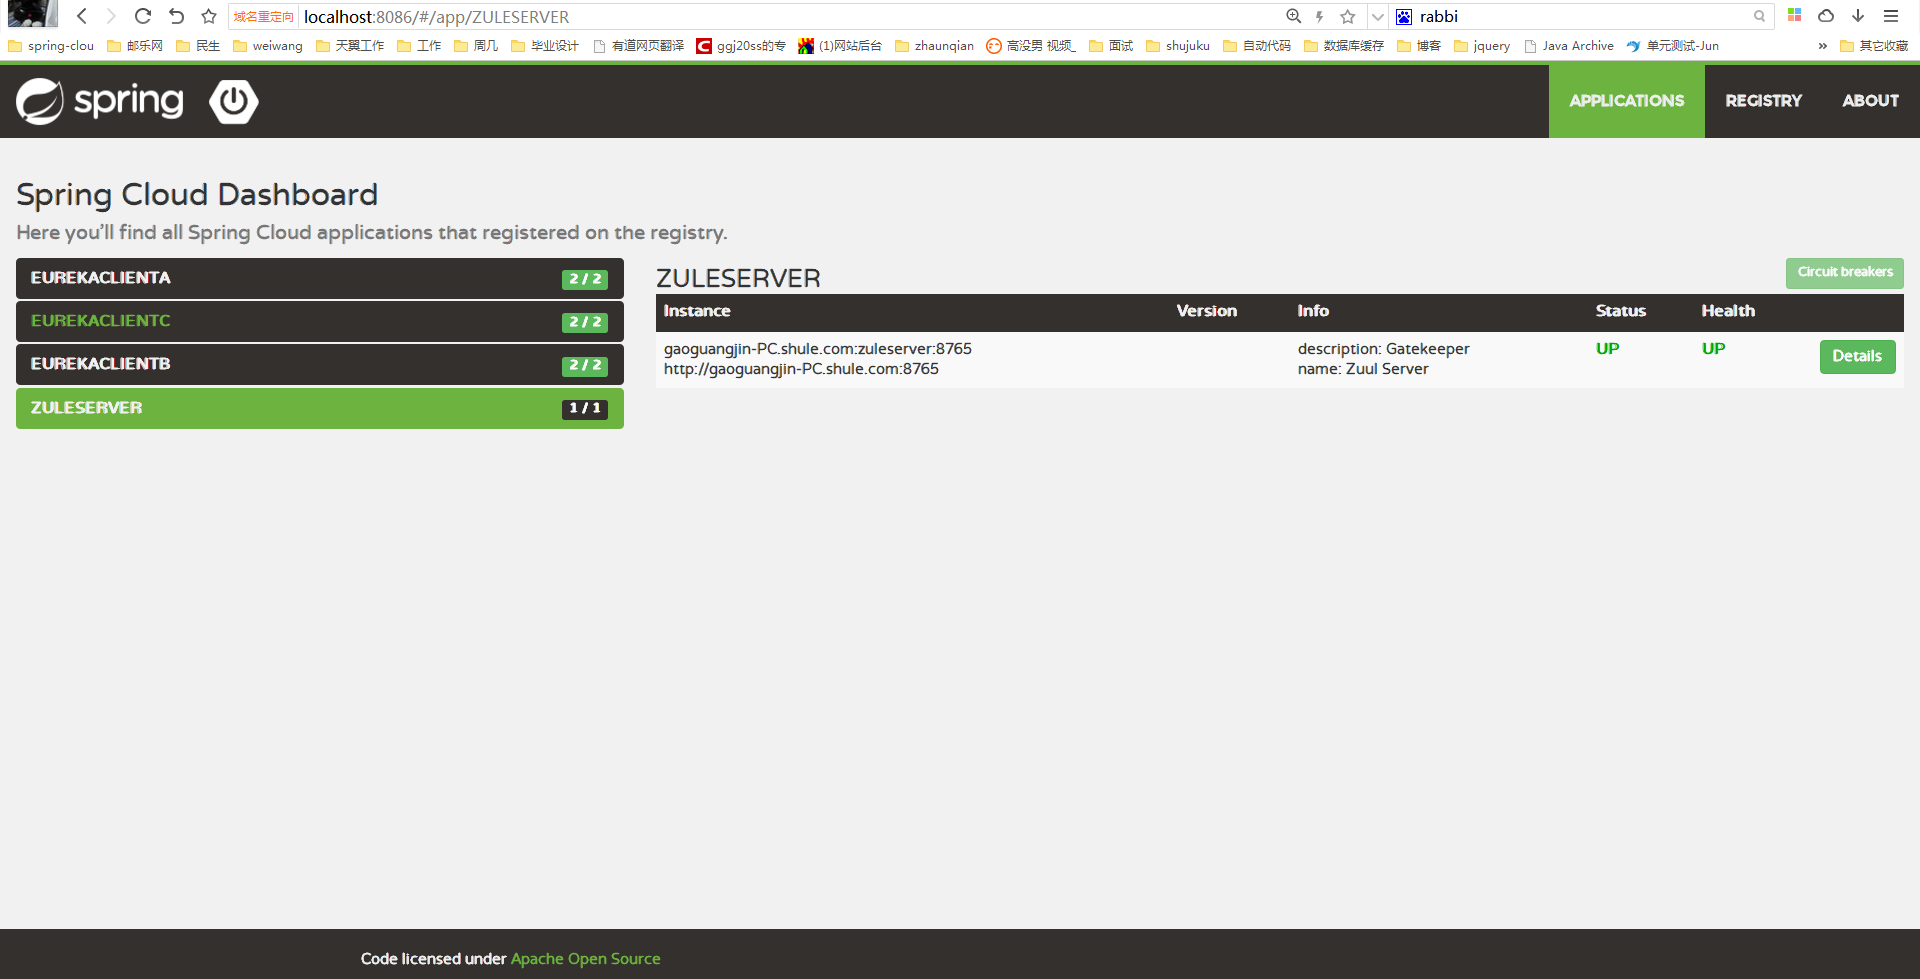
Task: Click the browser back arrow
Action: 82,16
